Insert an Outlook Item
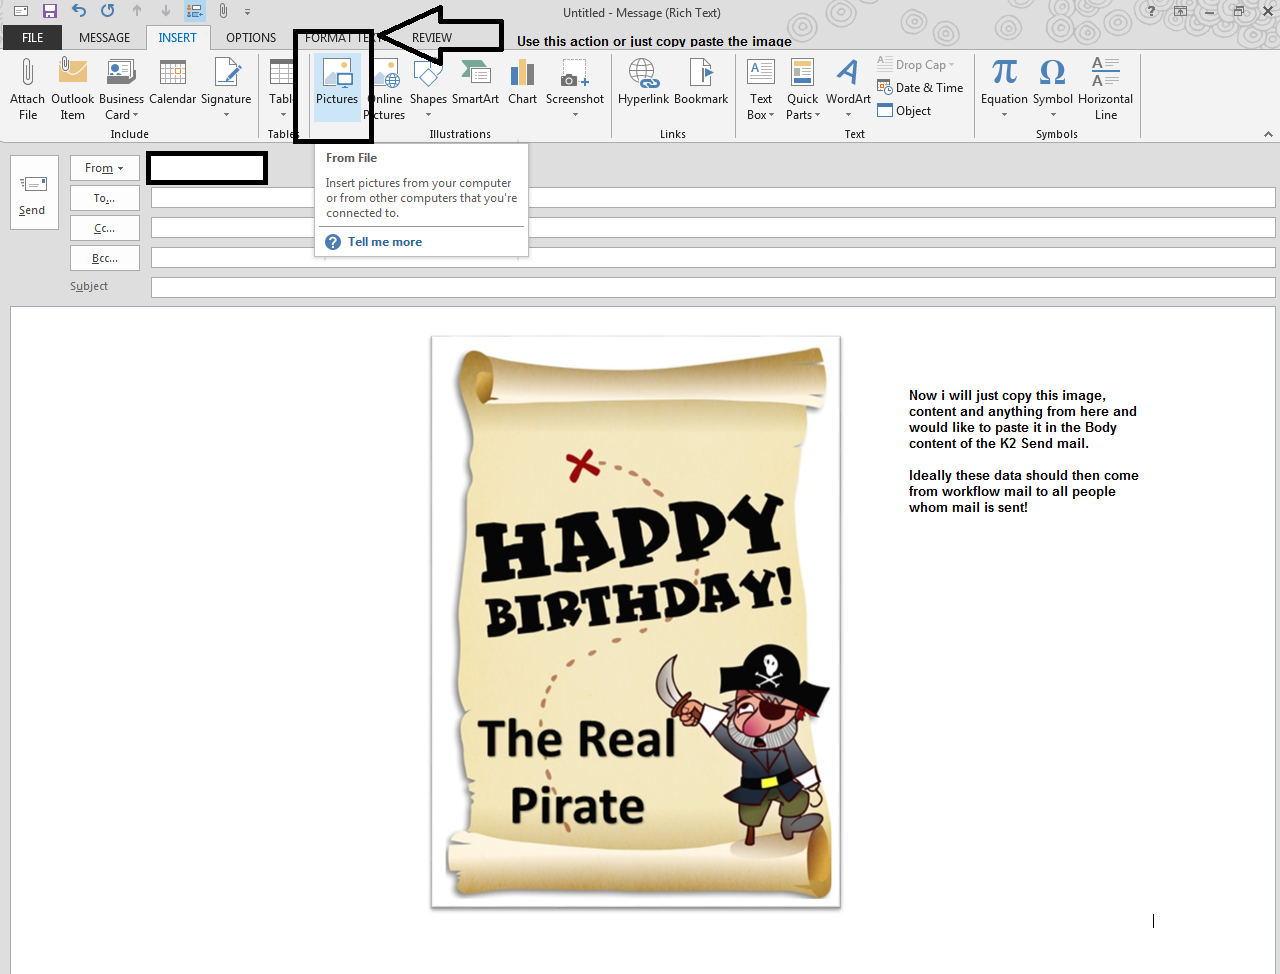Screen dimensions: 1280x974 [x=72, y=88]
